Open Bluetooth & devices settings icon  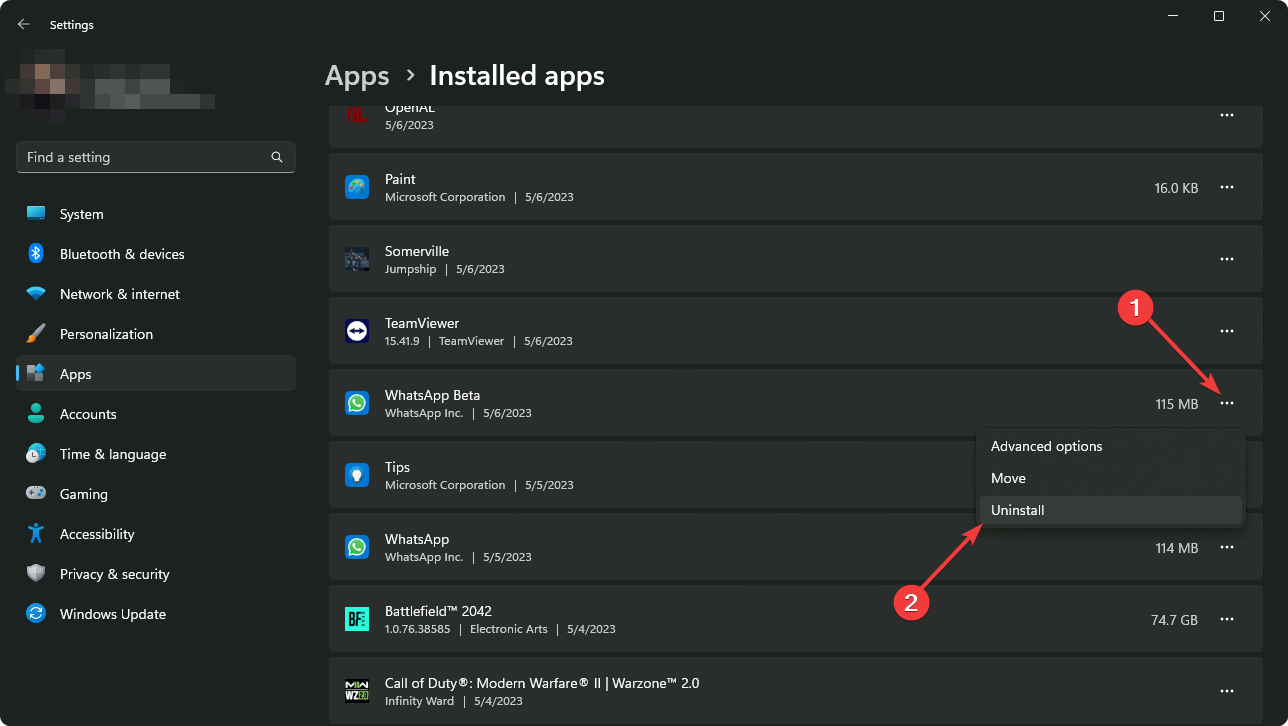click(36, 254)
